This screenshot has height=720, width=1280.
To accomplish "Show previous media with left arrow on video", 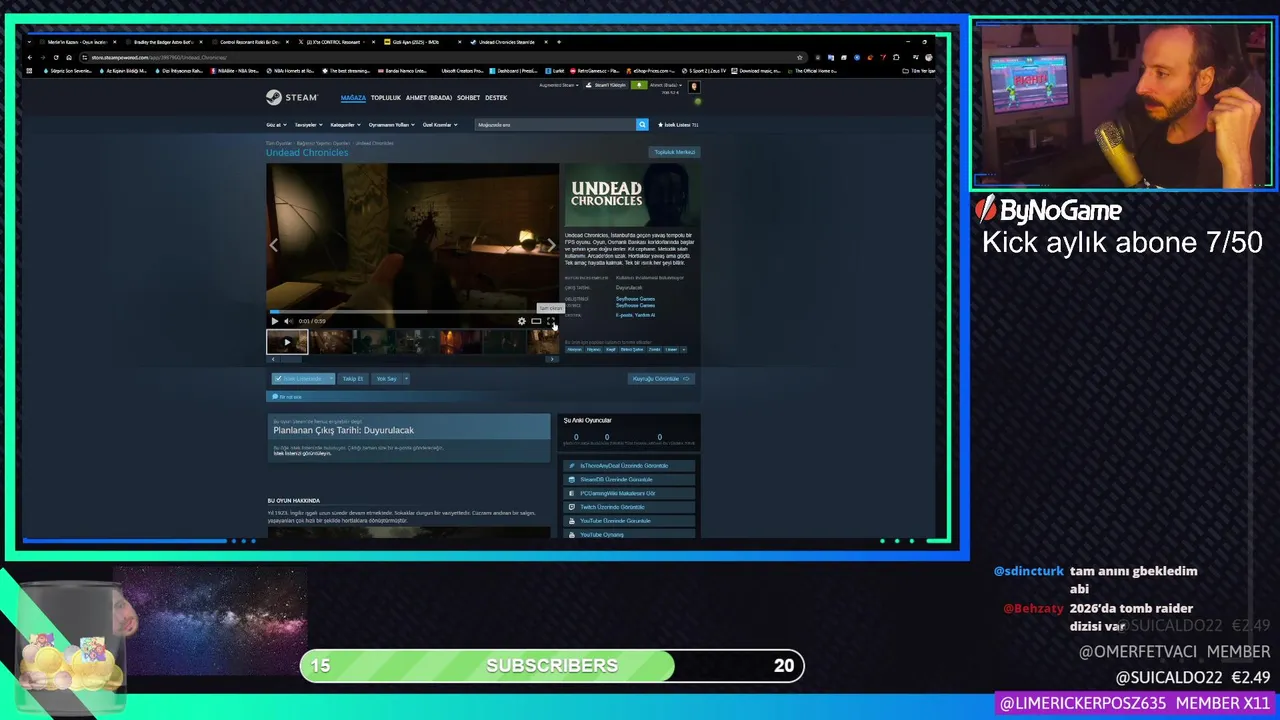I will pyautogui.click(x=274, y=245).
